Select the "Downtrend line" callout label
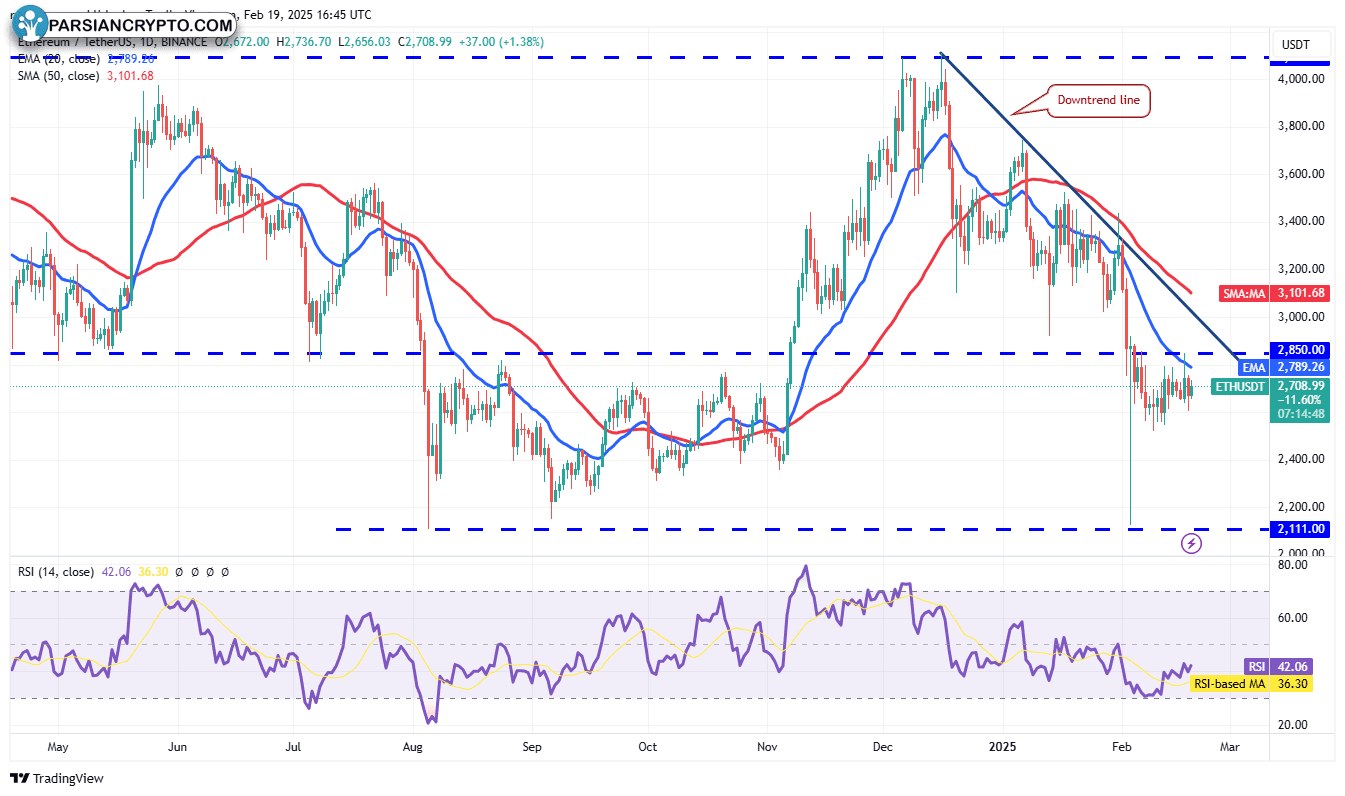Image resolution: width=1345 pixels, height=796 pixels. click(1100, 100)
